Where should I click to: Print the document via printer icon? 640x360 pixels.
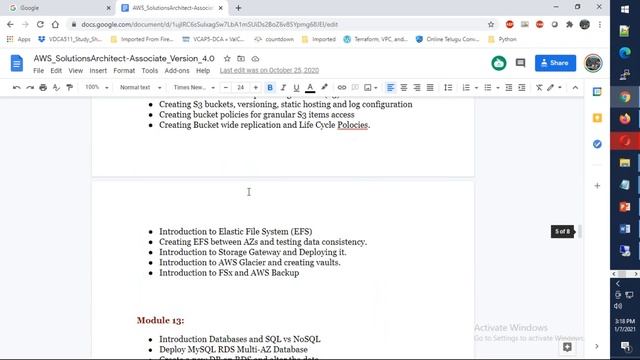(43, 87)
